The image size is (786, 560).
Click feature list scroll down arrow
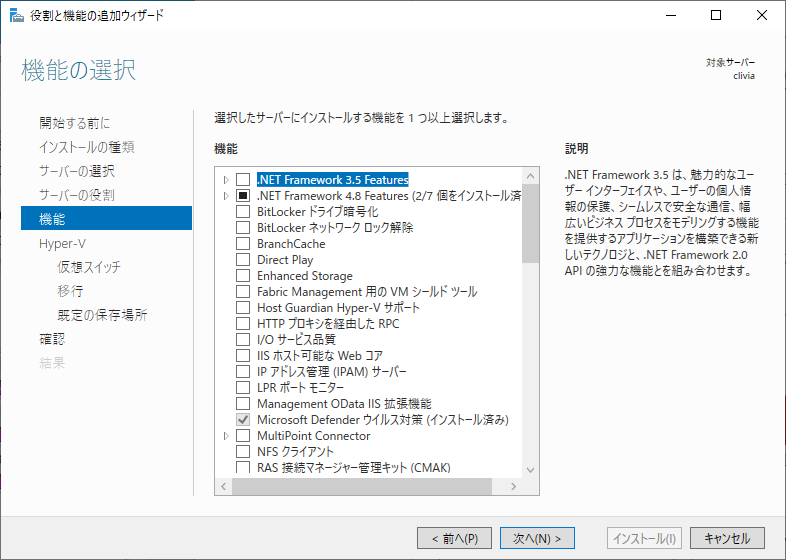click(530, 470)
